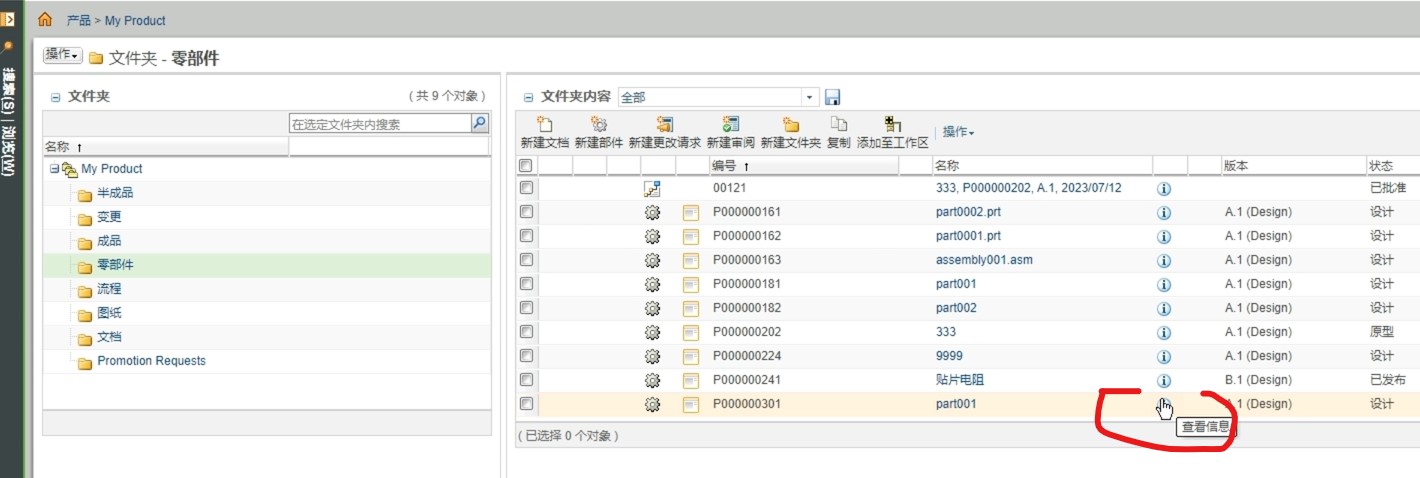The width and height of the screenshot is (1420, 478).
Task: Collapse the 文件夹内容 panel
Action: (529, 97)
